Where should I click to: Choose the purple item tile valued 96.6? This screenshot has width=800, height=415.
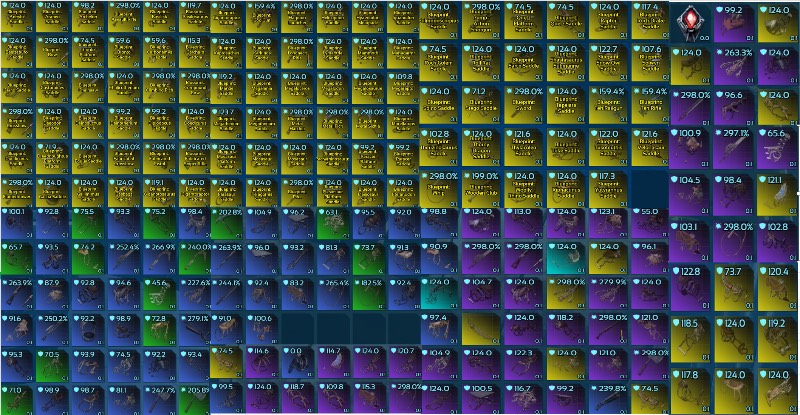point(734,109)
